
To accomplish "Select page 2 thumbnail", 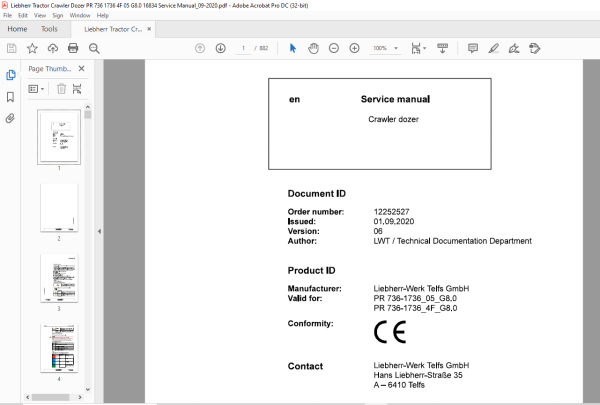I will point(59,207).
